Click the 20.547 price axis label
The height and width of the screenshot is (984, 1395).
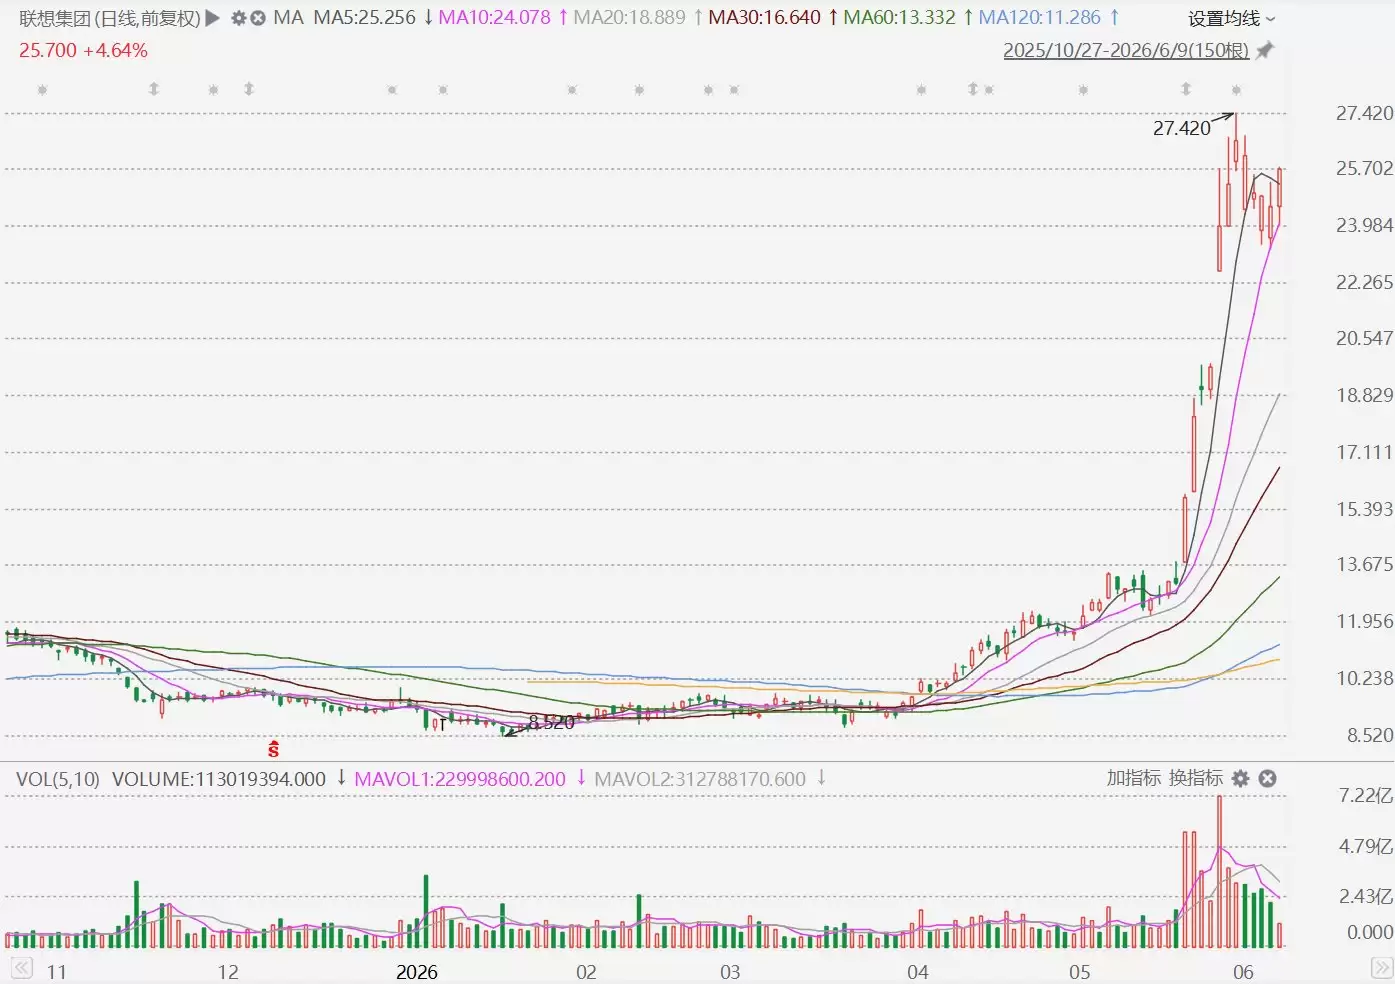tap(1364, 338)
